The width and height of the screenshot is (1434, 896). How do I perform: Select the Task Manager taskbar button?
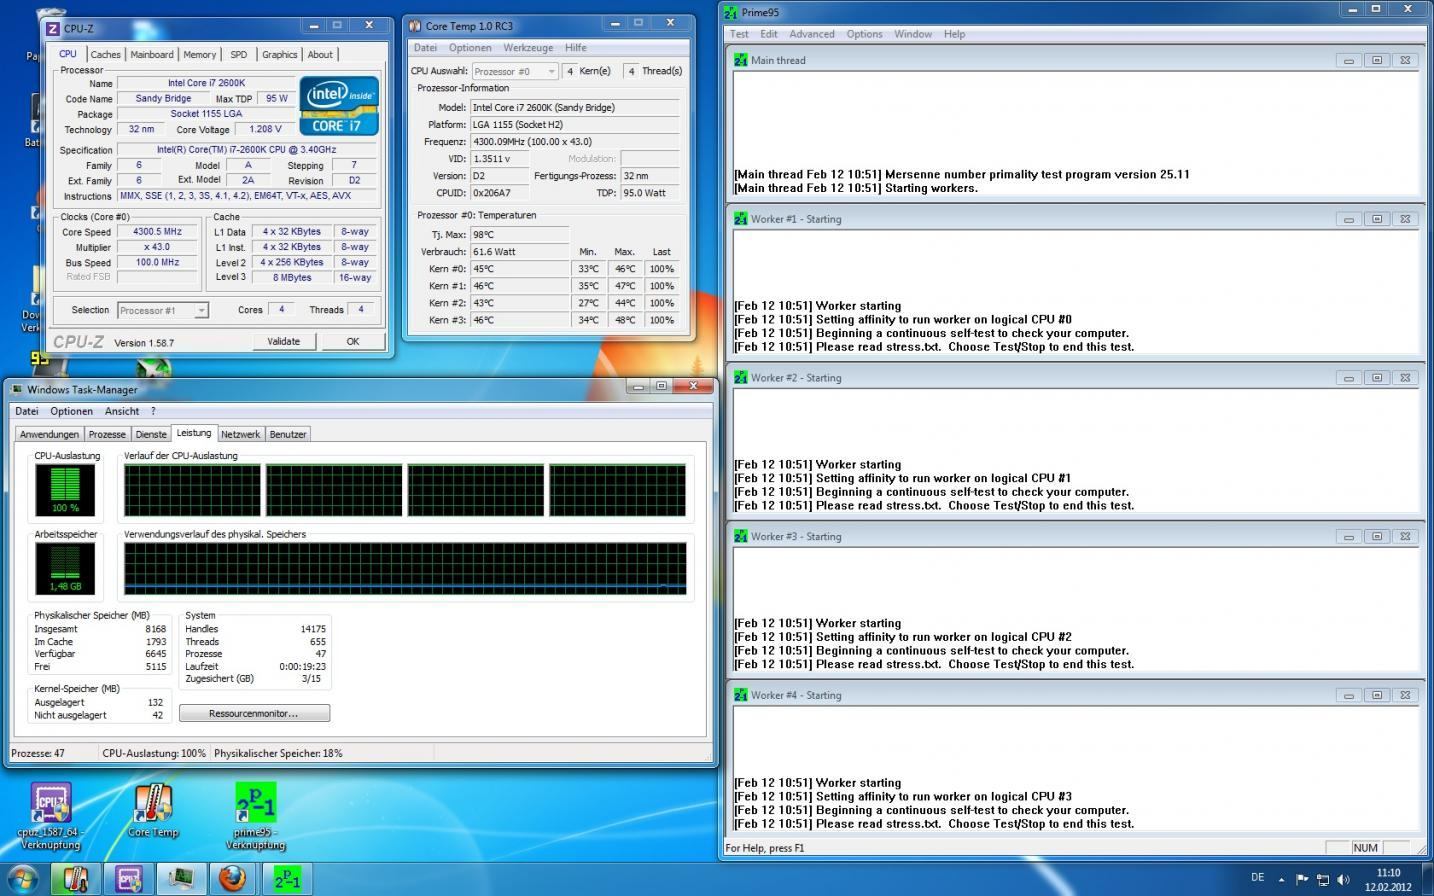pyautogui.click(x=181, y=879)
